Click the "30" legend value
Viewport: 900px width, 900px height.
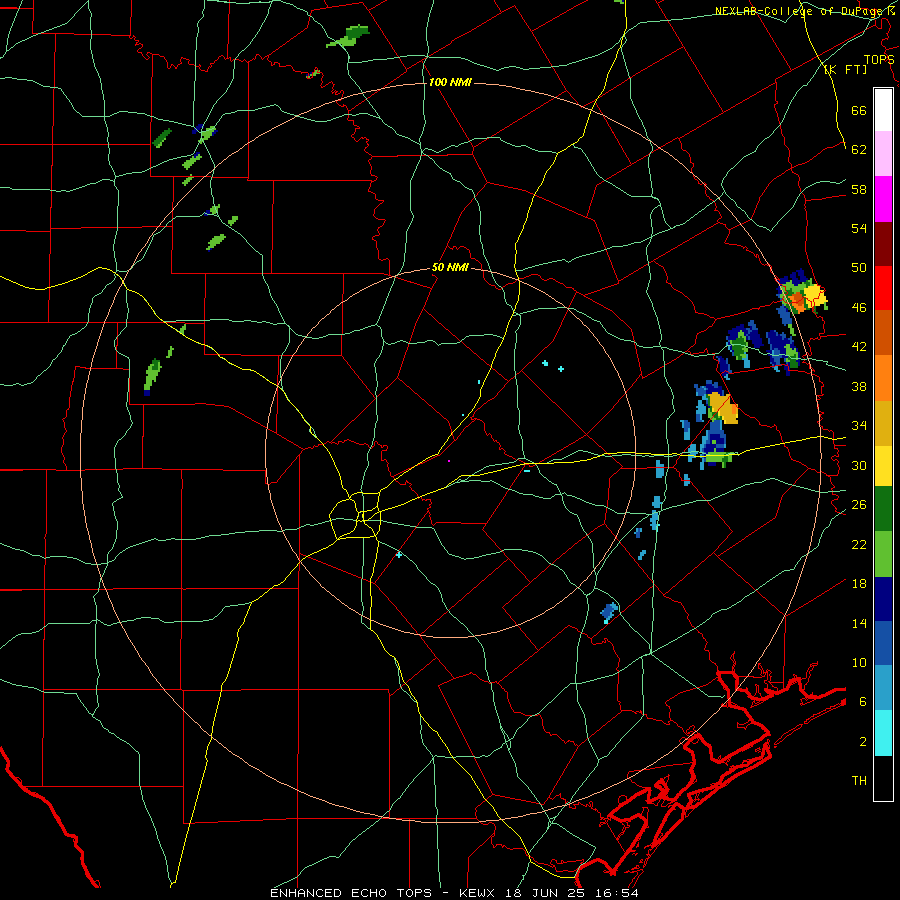coord(859,465)
